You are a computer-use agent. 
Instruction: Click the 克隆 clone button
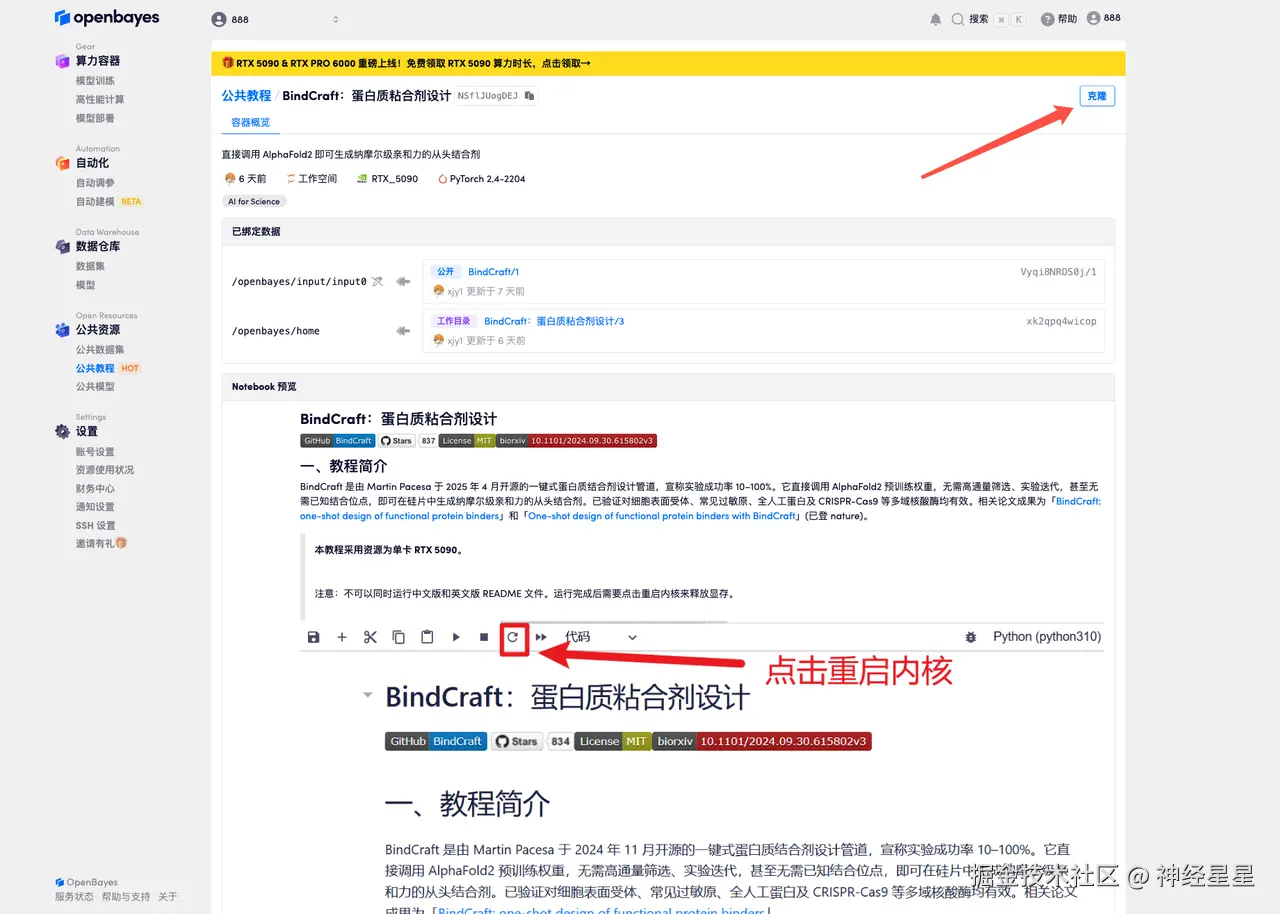tap(1097, 96)
